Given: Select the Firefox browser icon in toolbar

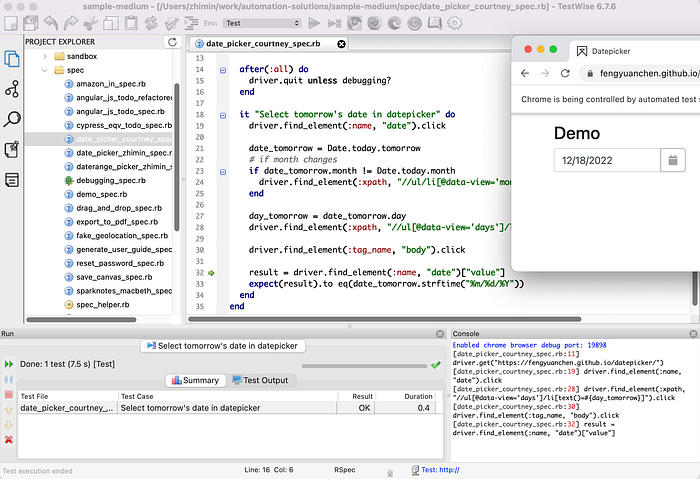Looking at the screenshot, I should click(374, 23).
